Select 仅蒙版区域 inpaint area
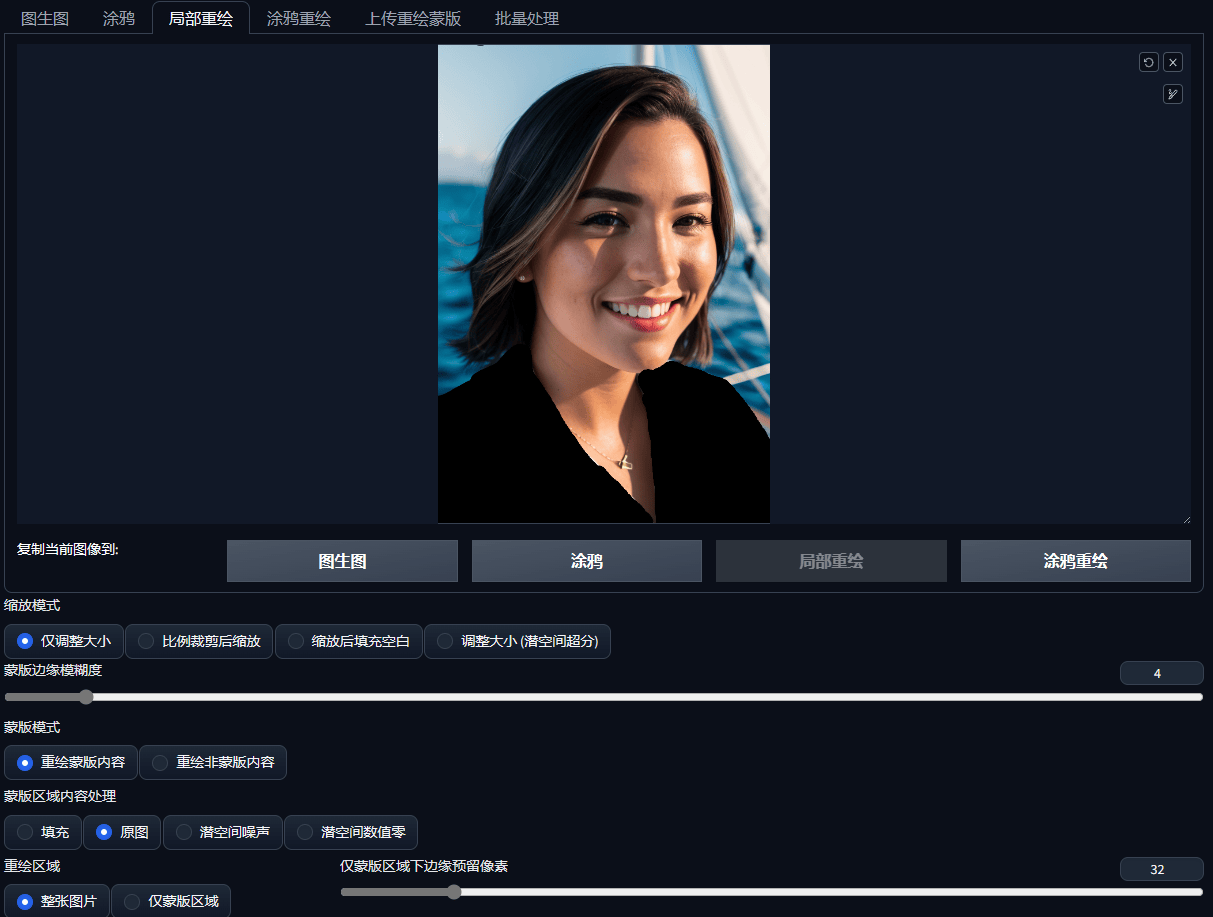Image resolution: width=1213 pixels, height=917 pixels. pyautogui.click(x=171, y=901)
